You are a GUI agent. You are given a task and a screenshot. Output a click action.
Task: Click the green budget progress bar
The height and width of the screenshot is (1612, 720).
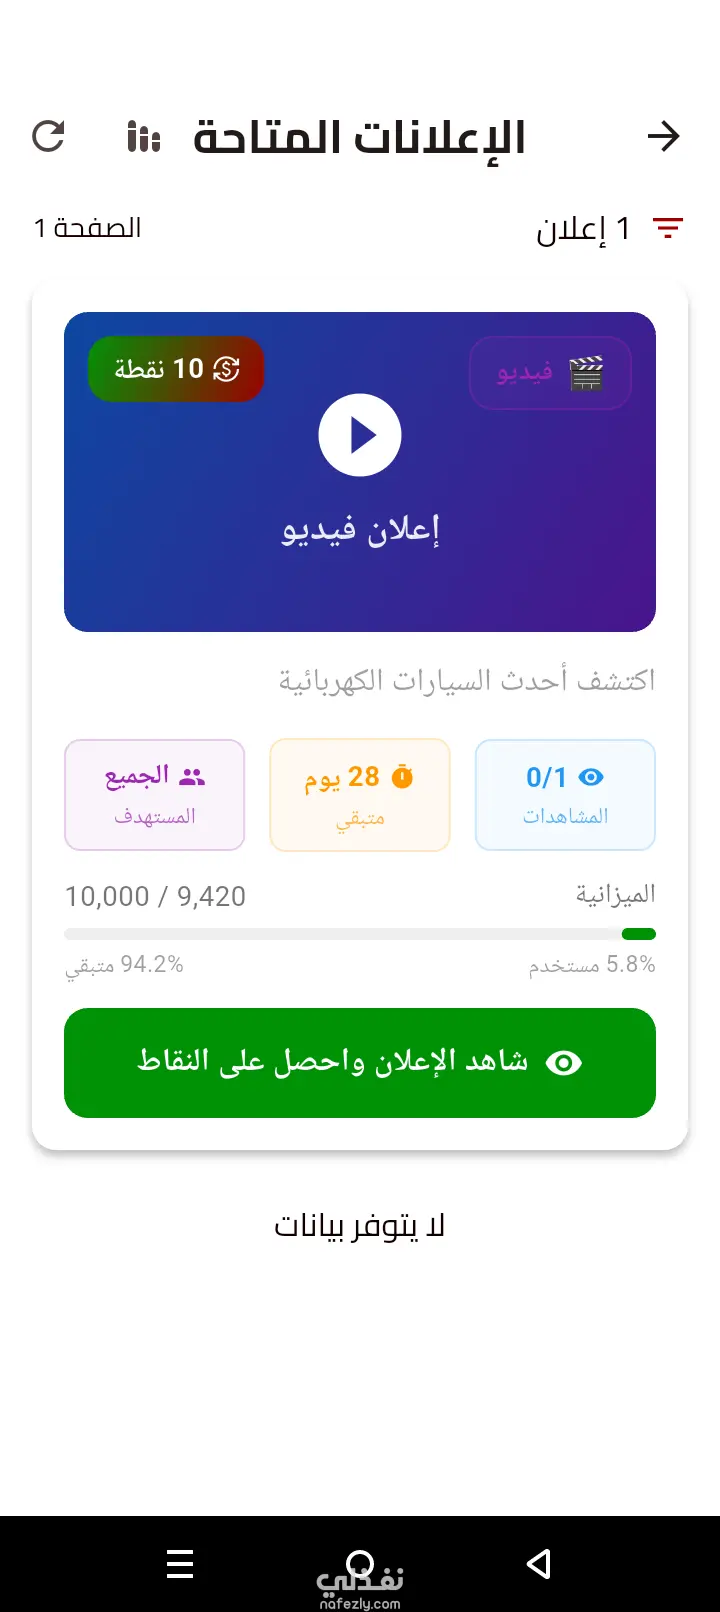point(360,934)
